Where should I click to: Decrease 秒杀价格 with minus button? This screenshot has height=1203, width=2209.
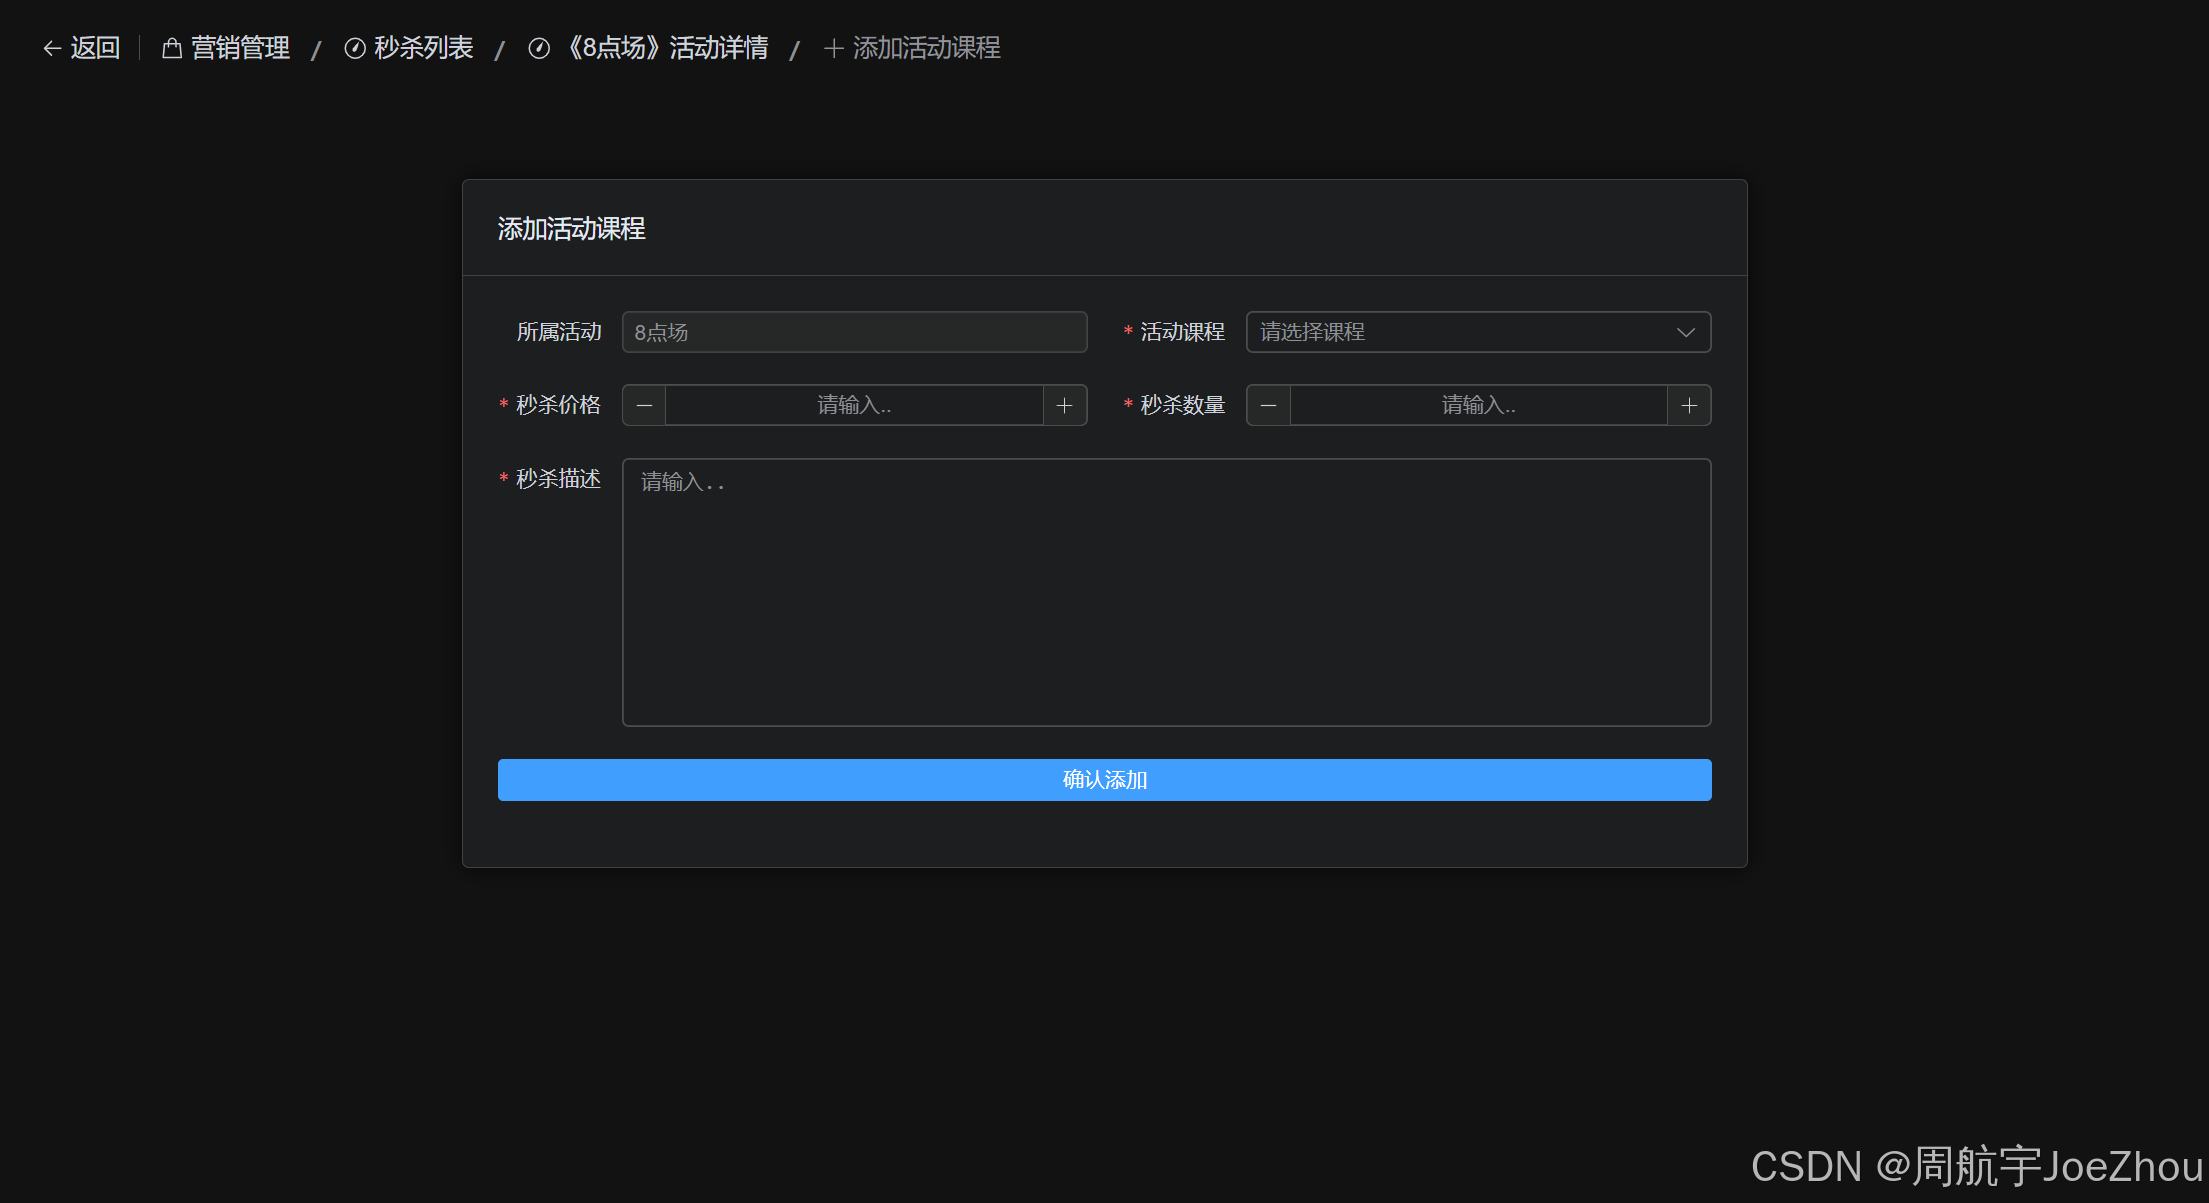point(644,405)
